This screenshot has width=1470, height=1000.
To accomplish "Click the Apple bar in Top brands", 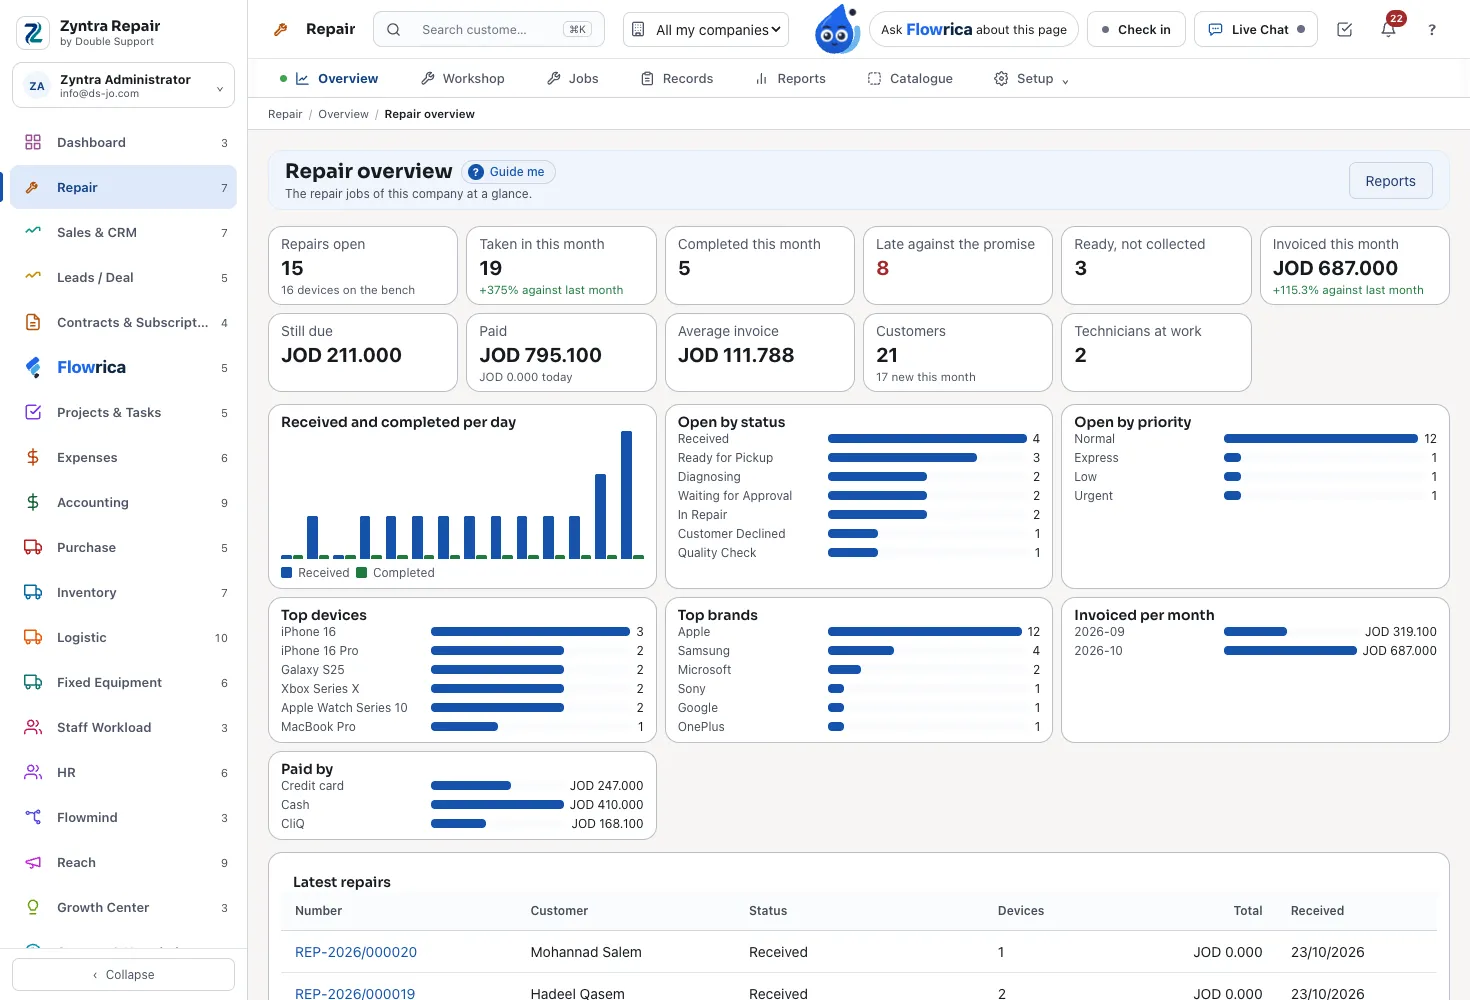I will (x=925, y=632).
